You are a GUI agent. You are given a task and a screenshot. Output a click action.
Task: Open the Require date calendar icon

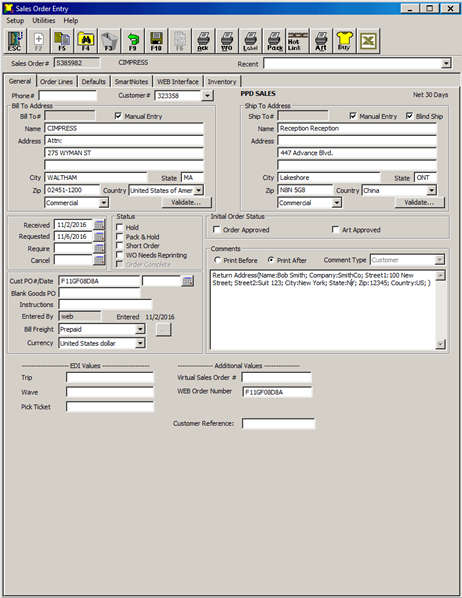[99, 248]
